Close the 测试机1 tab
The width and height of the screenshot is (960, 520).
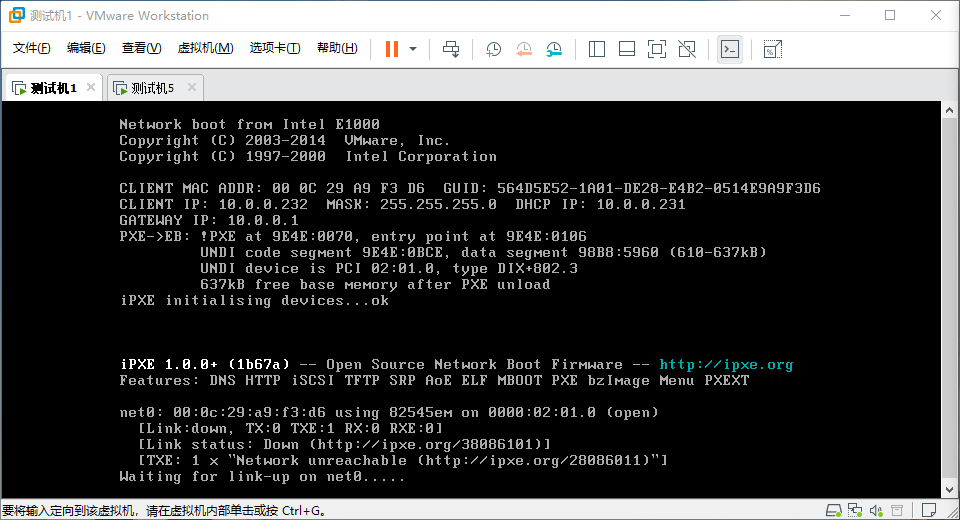click(91, 88)
